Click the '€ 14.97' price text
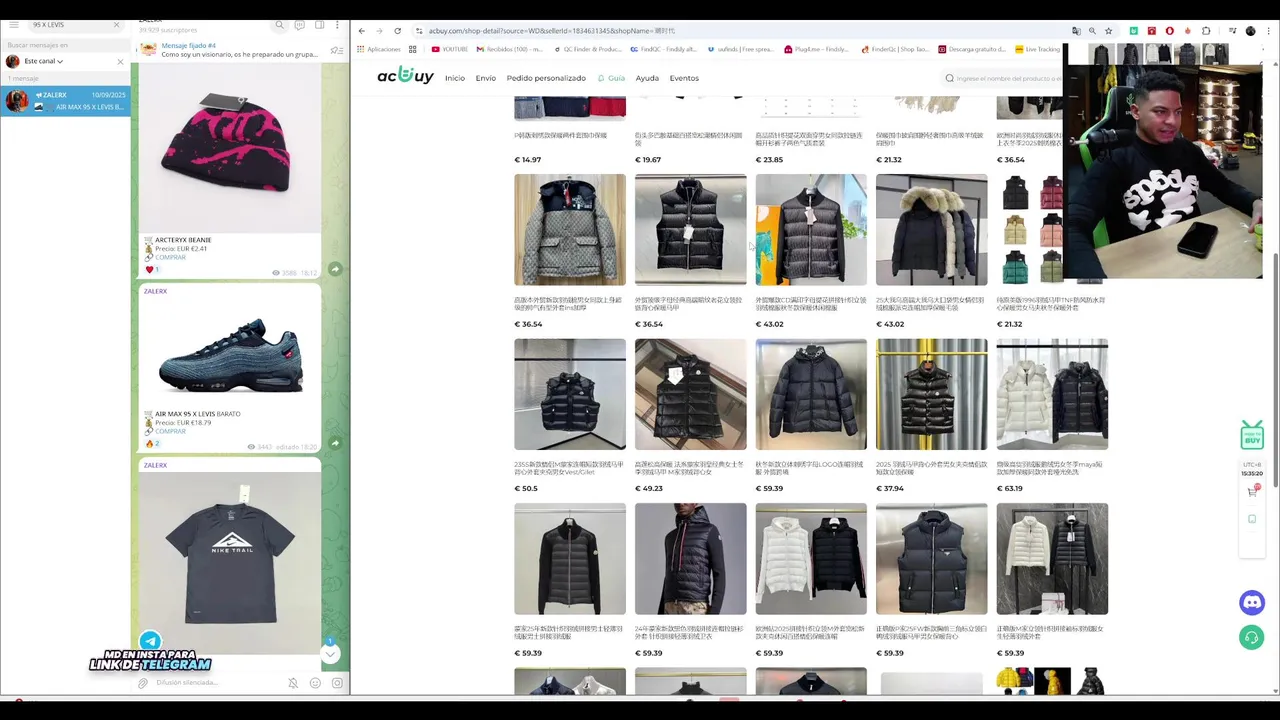 tap(528, 160)
